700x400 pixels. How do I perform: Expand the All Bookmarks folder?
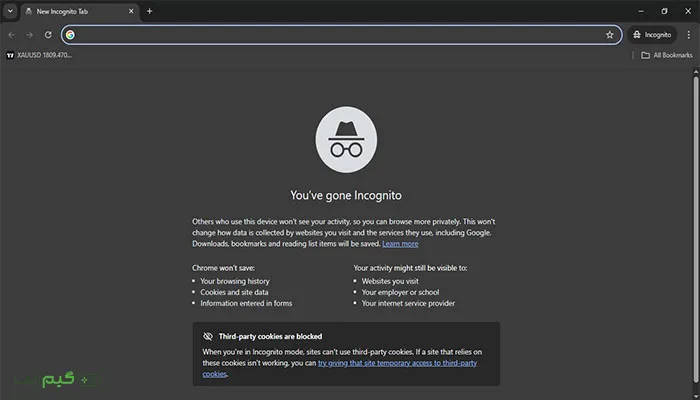[x=665, y=55]
